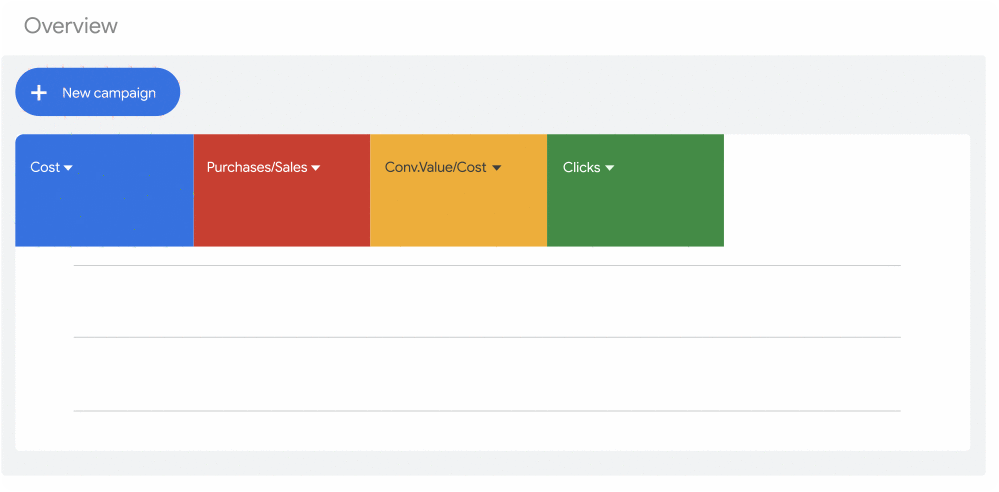Screen dimensions: 999x492
Task: Select the Purchases/Sales metric label
Action: click(256, 167)
